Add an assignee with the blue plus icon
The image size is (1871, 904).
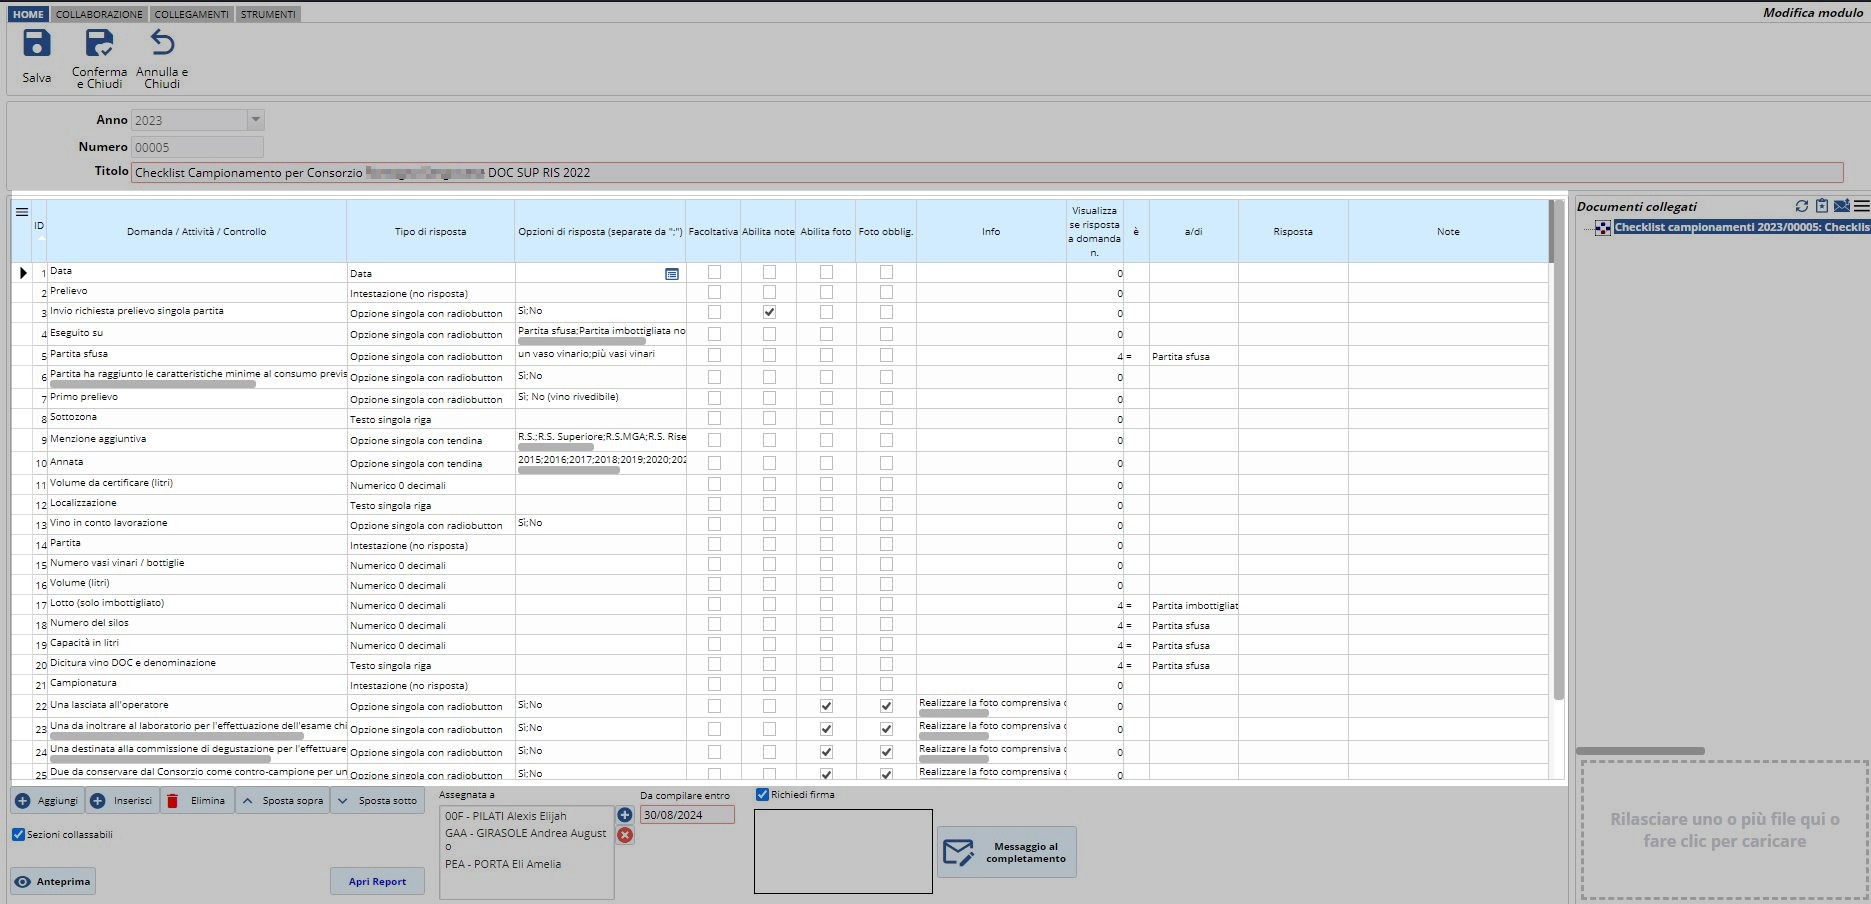pos(625,815)
